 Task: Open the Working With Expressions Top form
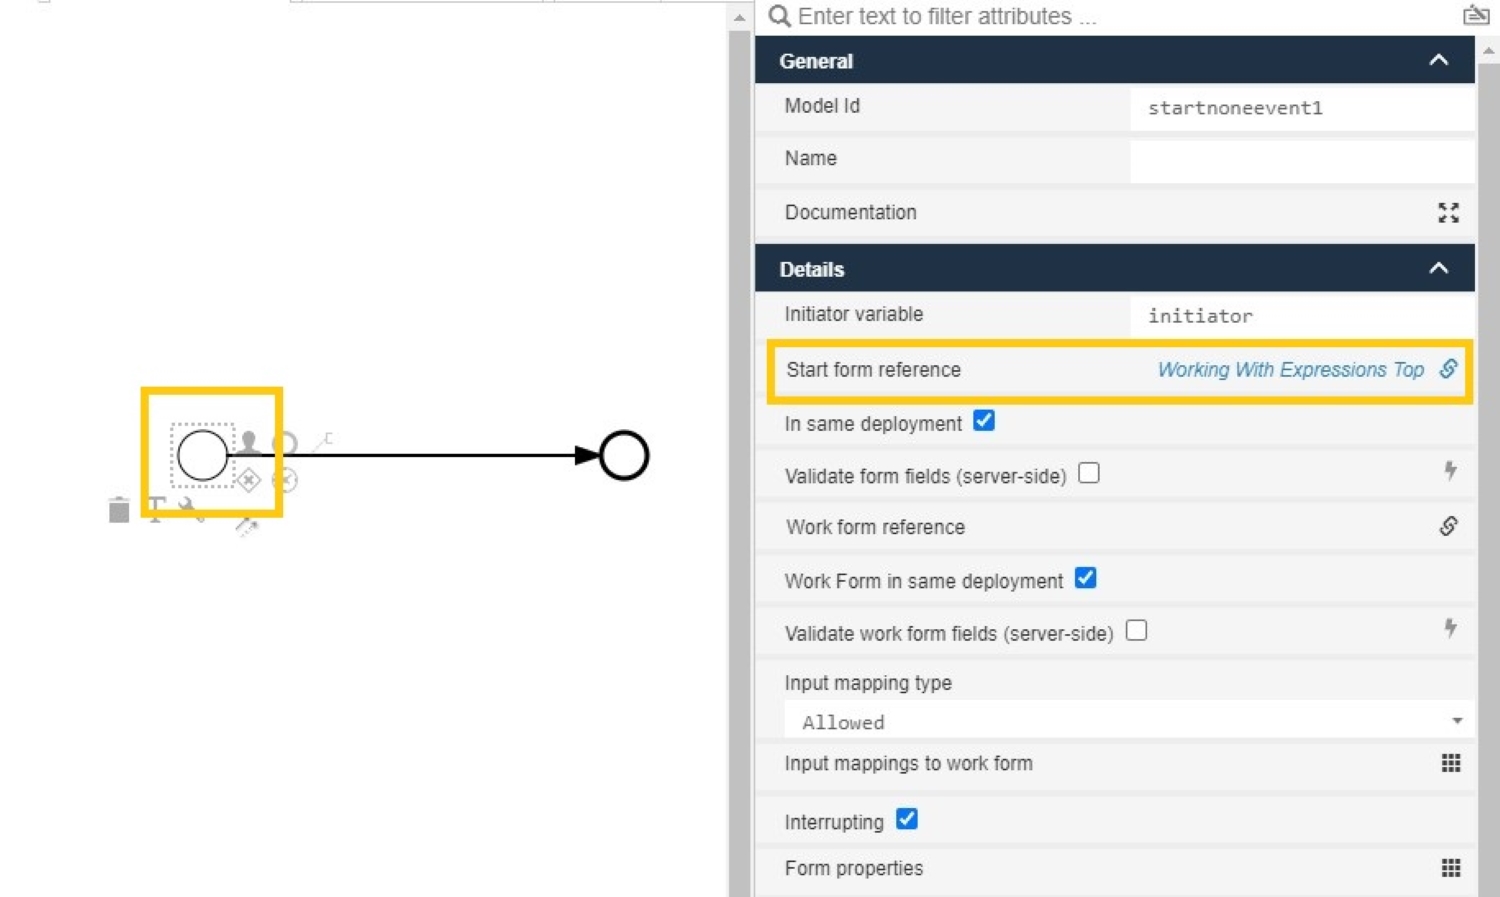click(1290, 370)
